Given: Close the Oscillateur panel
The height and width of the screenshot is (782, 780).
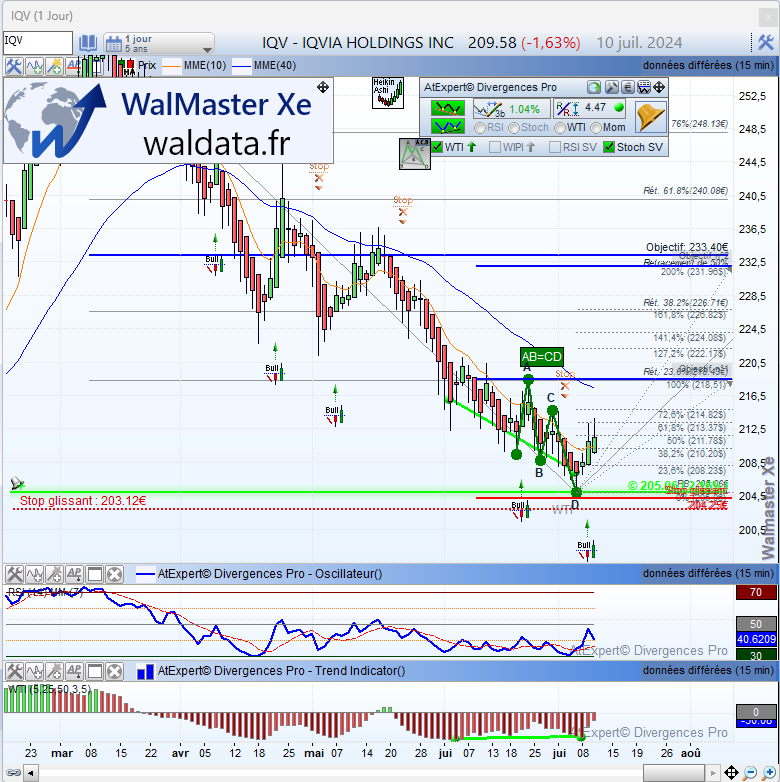Looking at the screenshot, I should tap(115, 575).
